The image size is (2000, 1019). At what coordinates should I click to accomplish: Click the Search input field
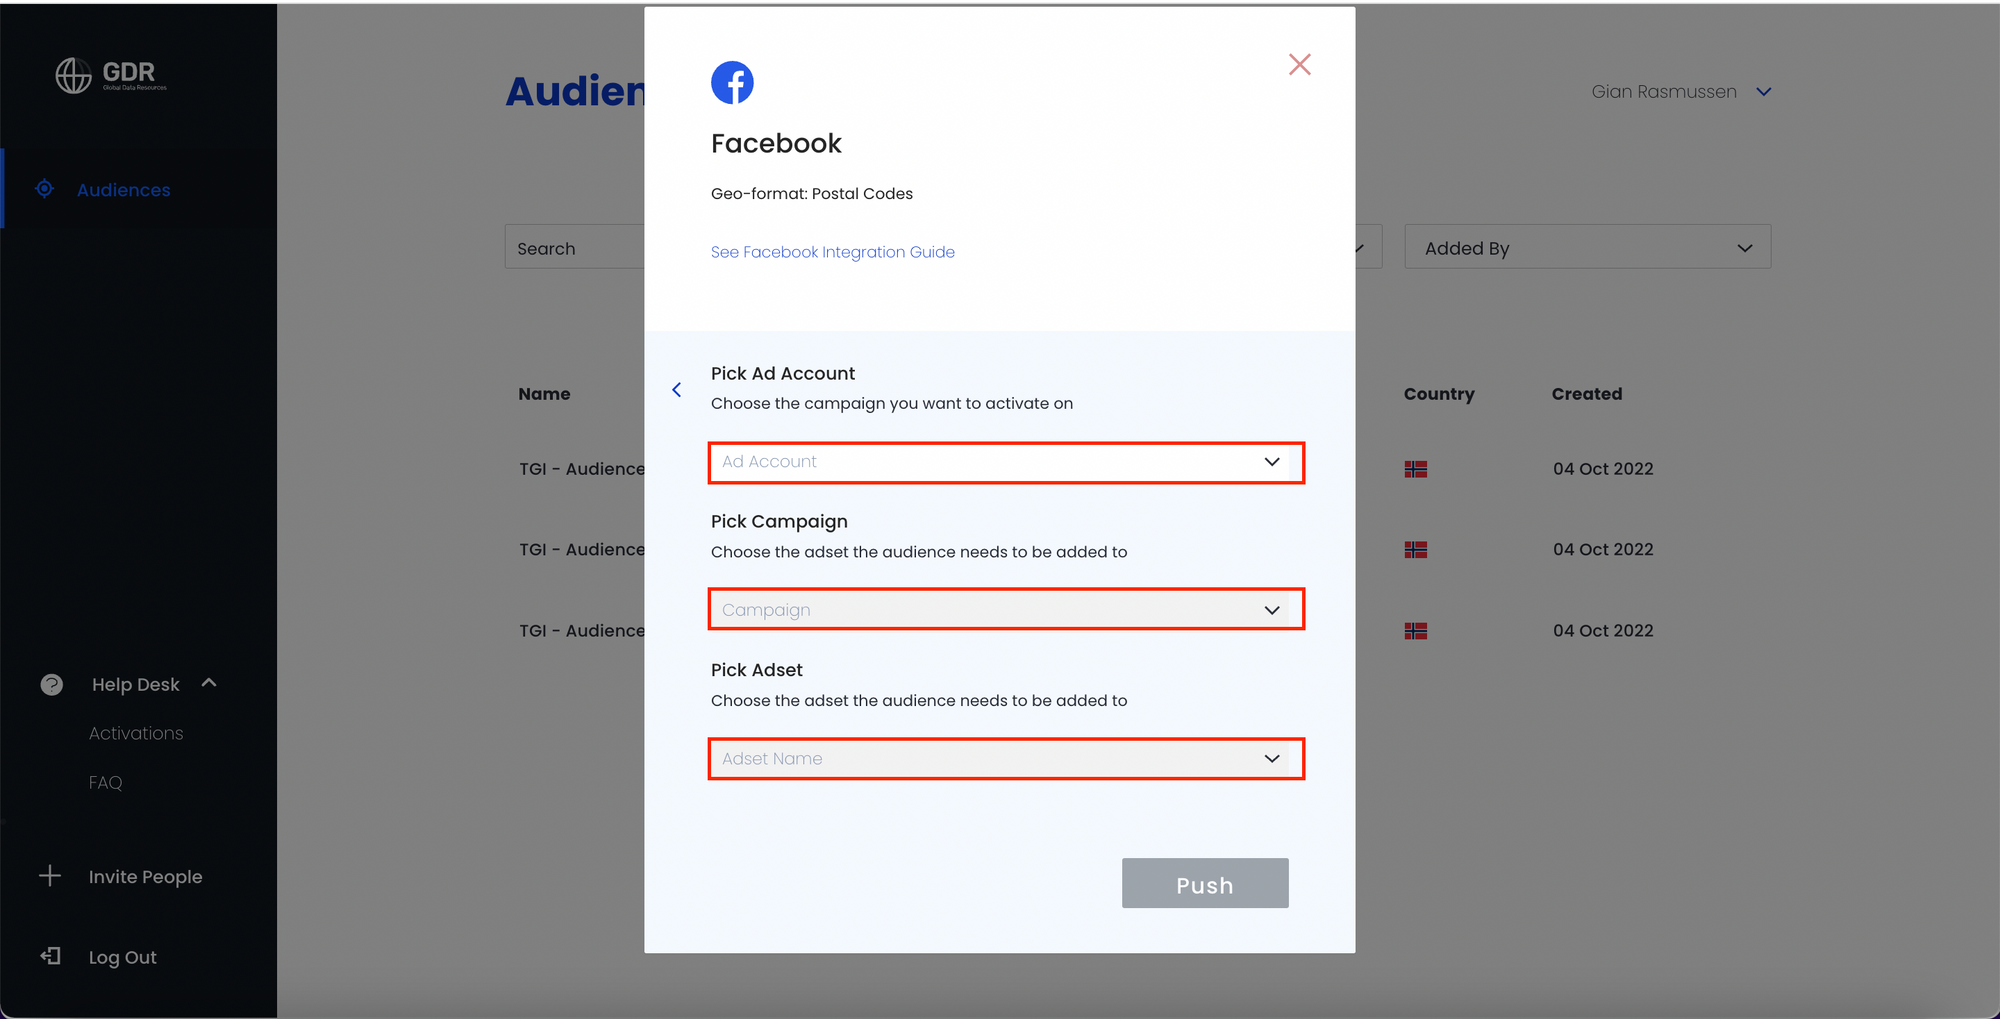575,247
